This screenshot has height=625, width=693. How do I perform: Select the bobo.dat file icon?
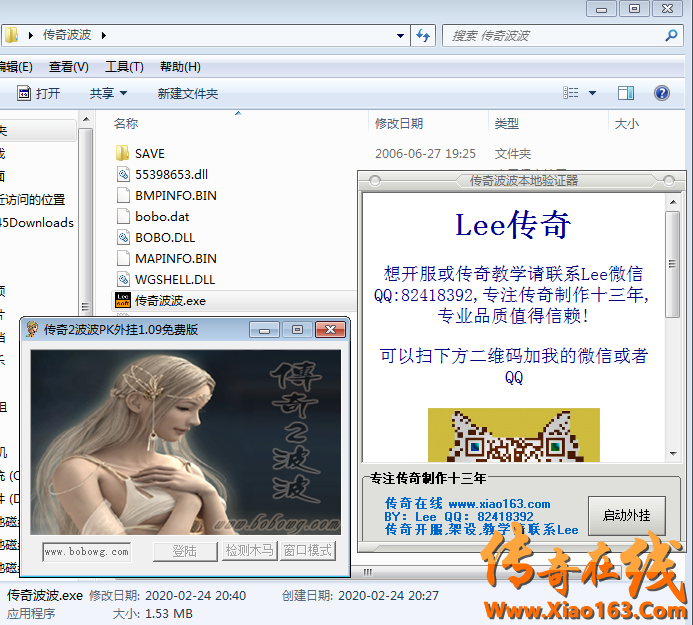[123, 217]
